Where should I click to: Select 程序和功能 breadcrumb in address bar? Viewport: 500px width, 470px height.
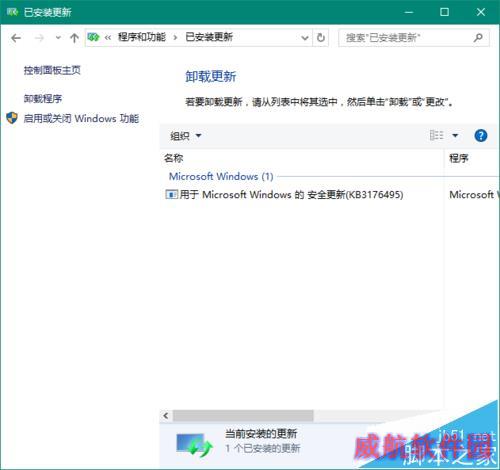coord(142,37)
